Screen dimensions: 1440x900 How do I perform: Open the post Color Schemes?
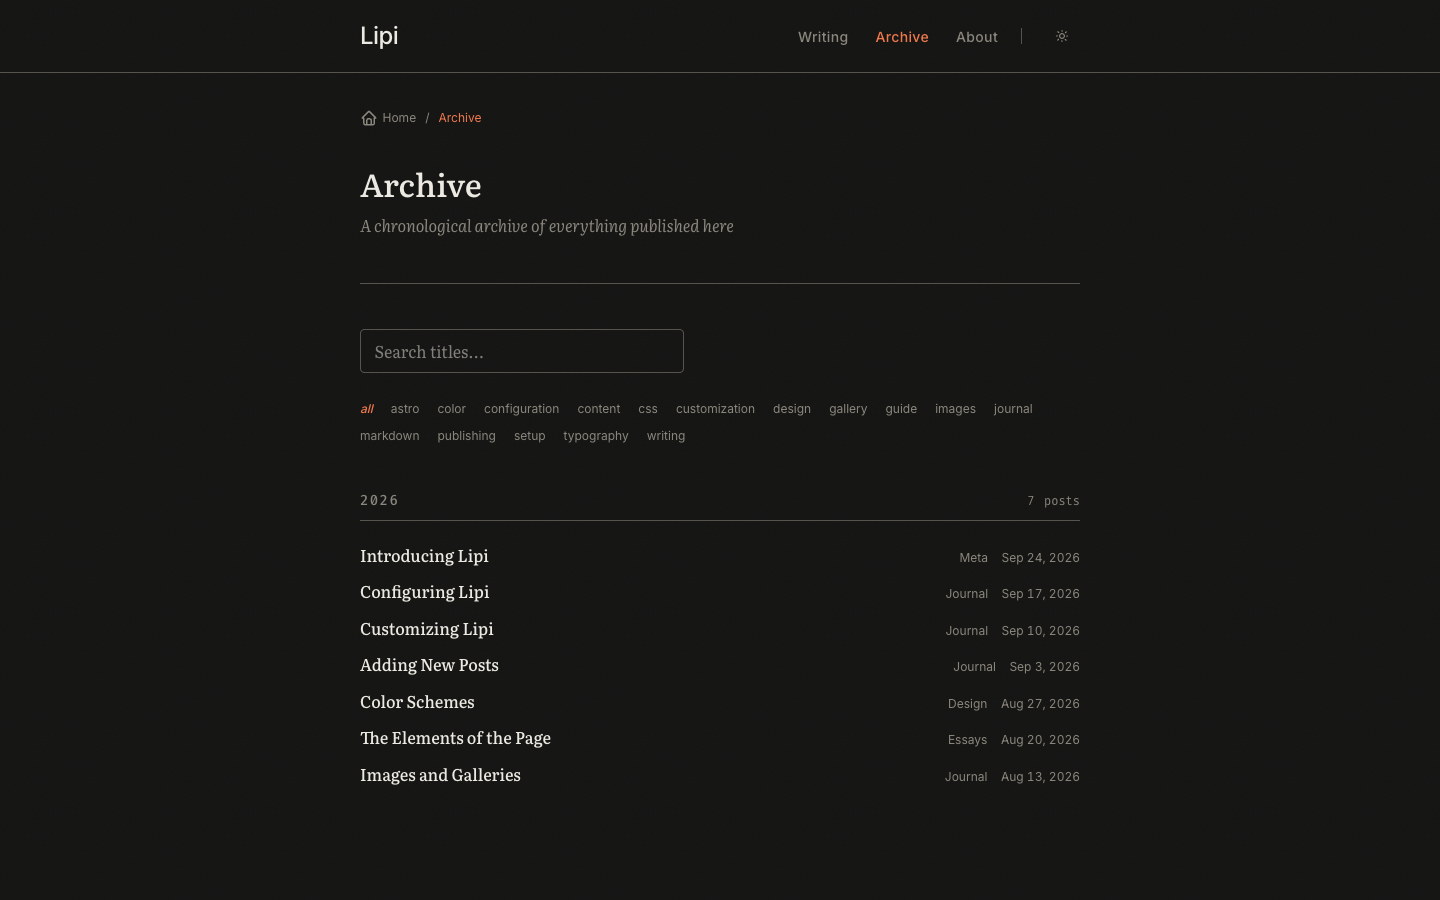[417, 702]
